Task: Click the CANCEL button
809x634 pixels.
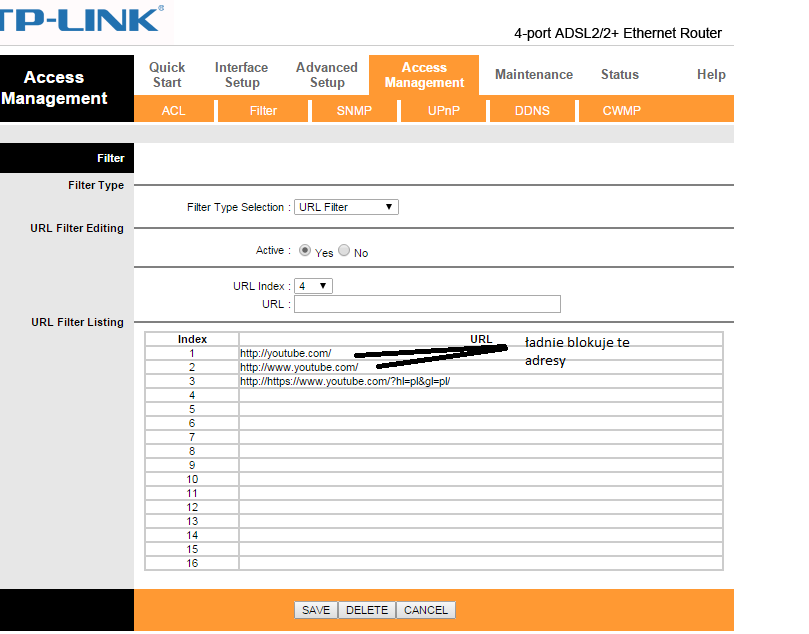Action: pyautogui.click(x=426, y=610)
